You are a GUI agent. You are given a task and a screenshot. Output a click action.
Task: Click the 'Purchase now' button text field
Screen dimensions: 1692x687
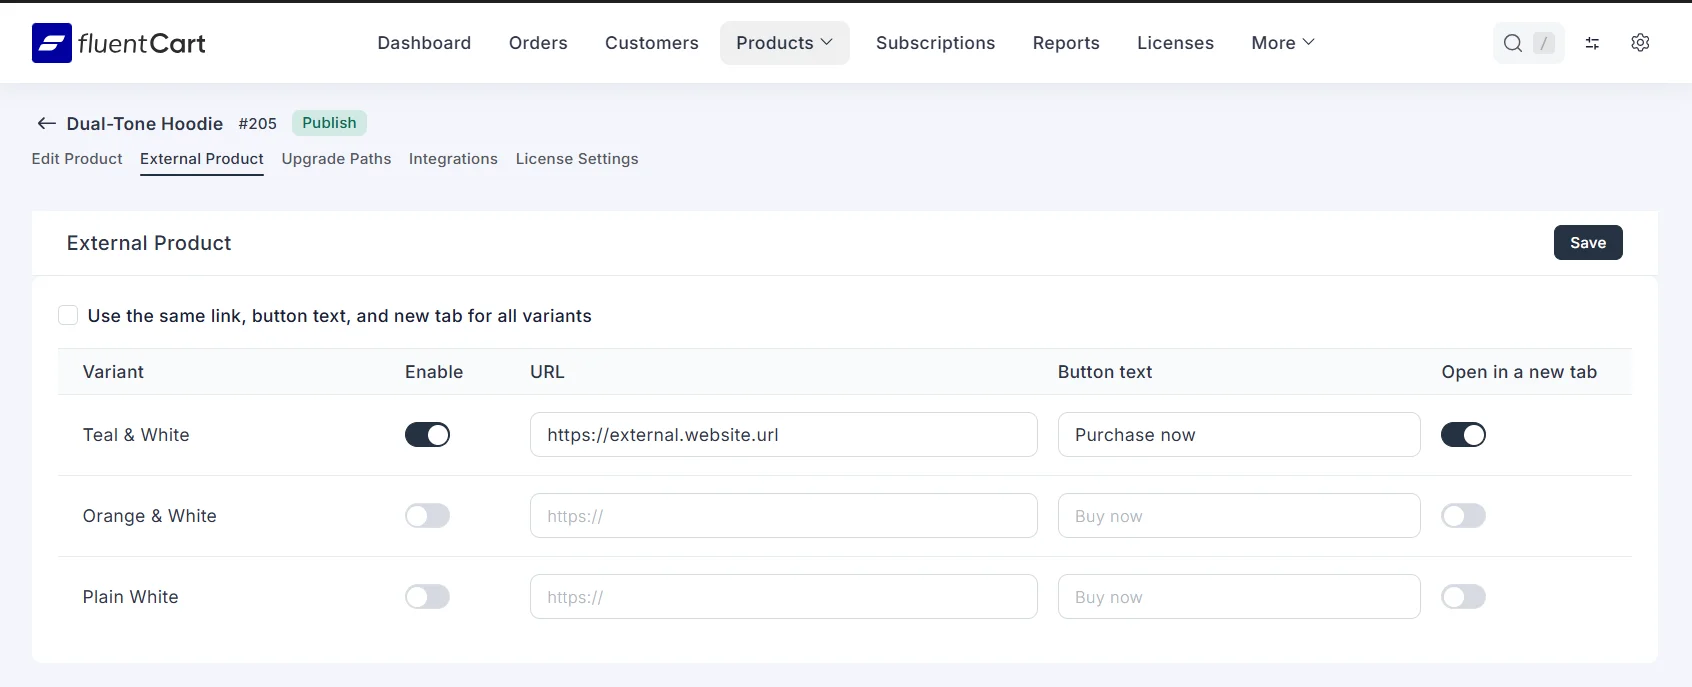(x=1239, y=435)
